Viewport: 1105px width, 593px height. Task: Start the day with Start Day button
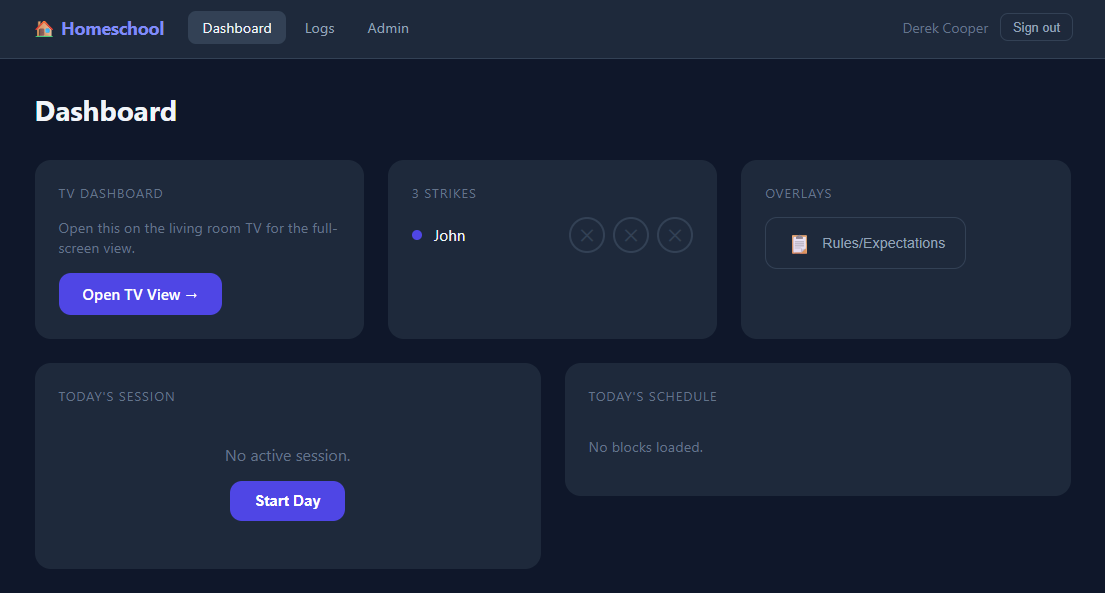(x=287, y=501)
